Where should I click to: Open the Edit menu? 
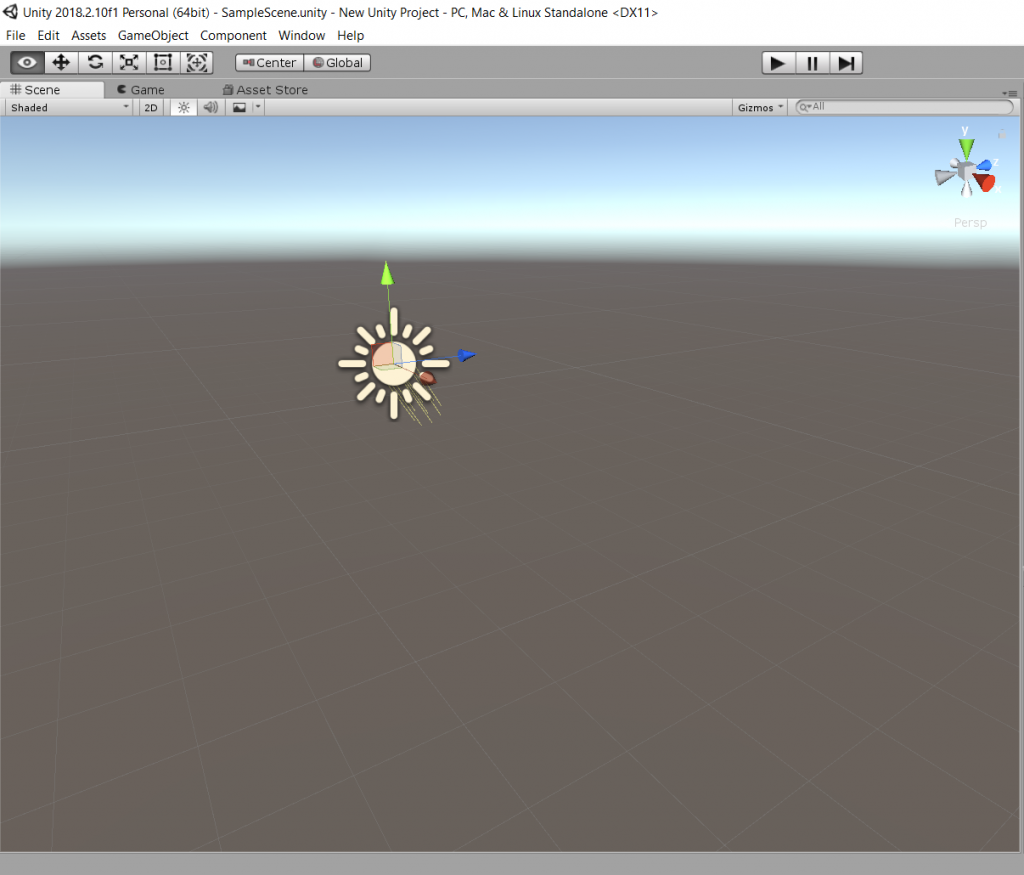(x=48, y=35)
